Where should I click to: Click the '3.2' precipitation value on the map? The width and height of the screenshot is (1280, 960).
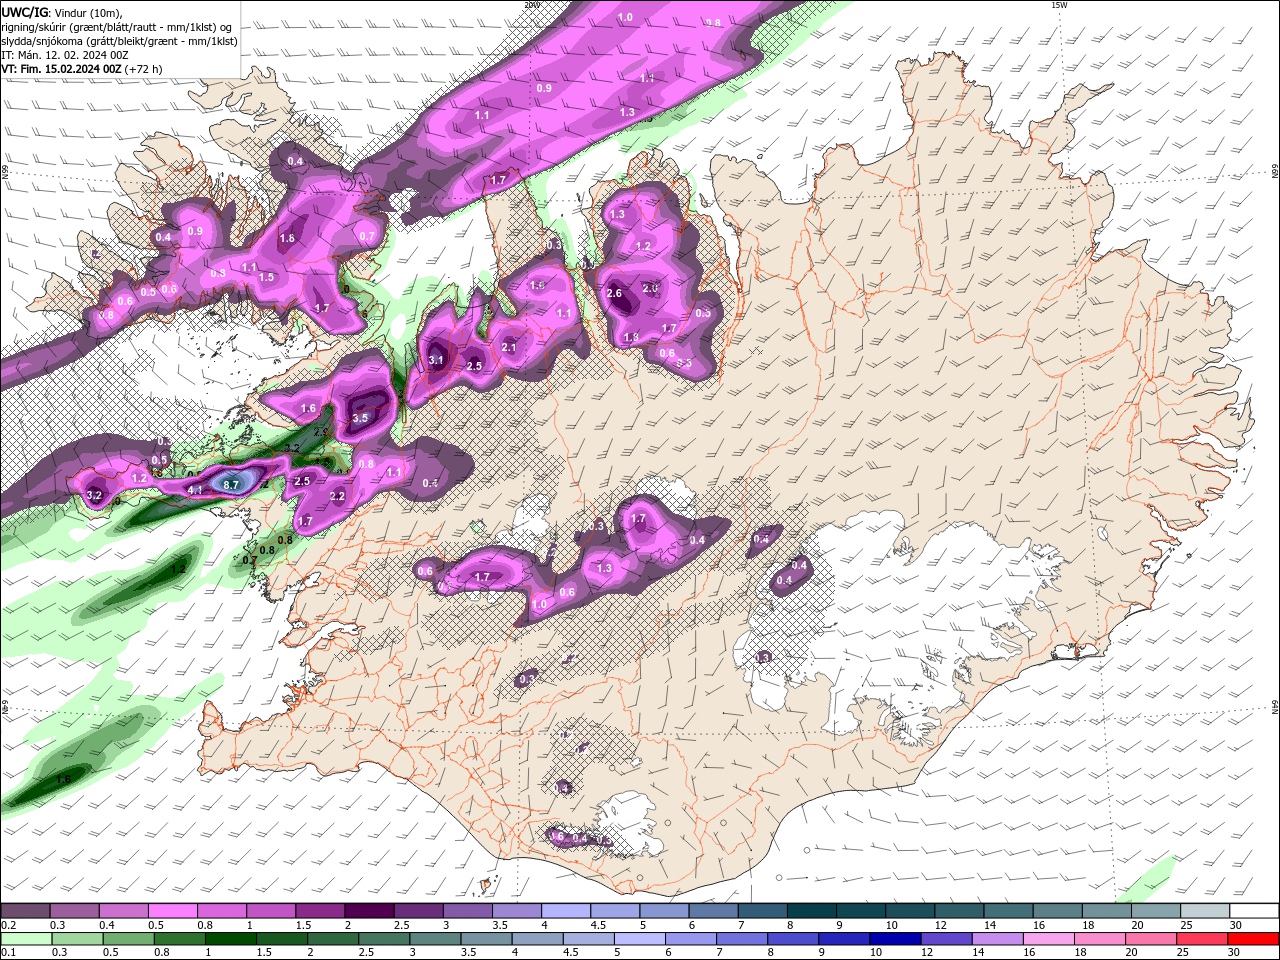pyautogui.click(x=95, y=495)
